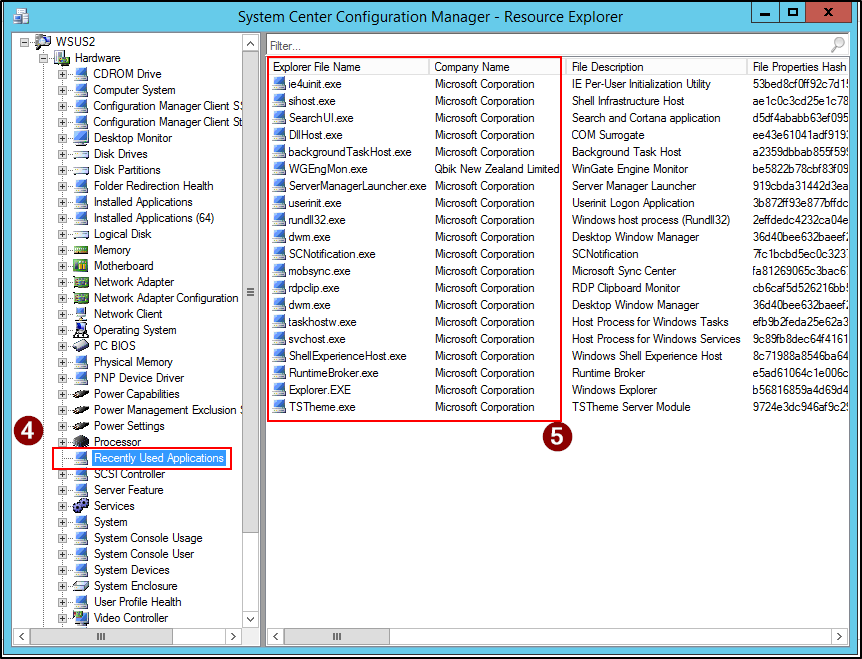This screenshot has height=659, width=862.
Task: Click the Services gears icon
Action: click(x=81, y=506)
